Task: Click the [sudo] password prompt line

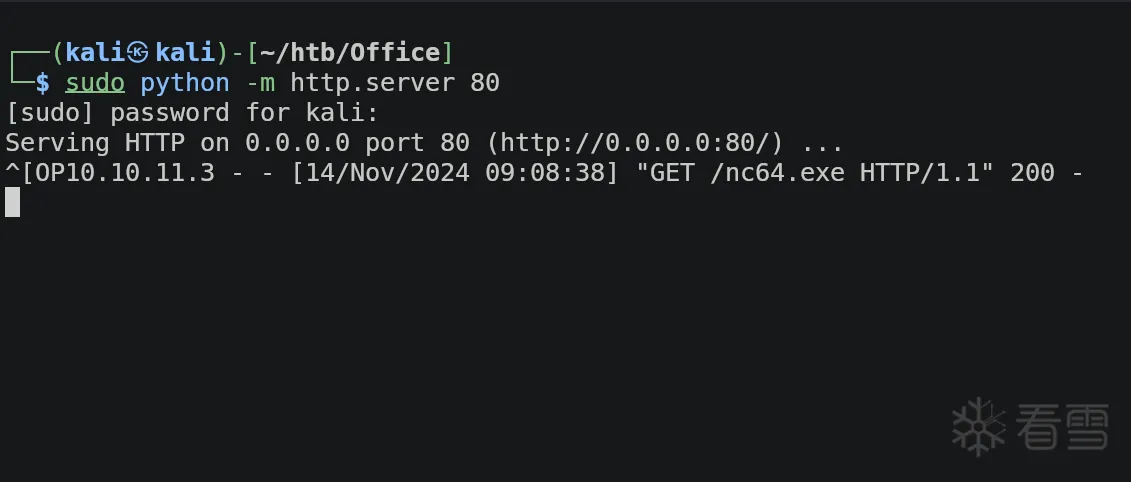Action: [192, 113]
